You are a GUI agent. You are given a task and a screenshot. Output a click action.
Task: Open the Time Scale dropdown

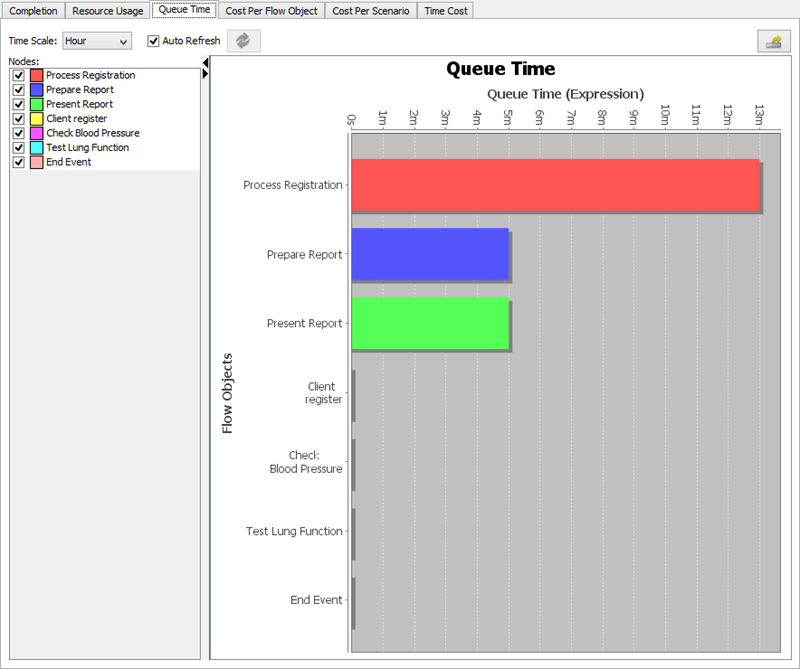[x=97, y=41]
